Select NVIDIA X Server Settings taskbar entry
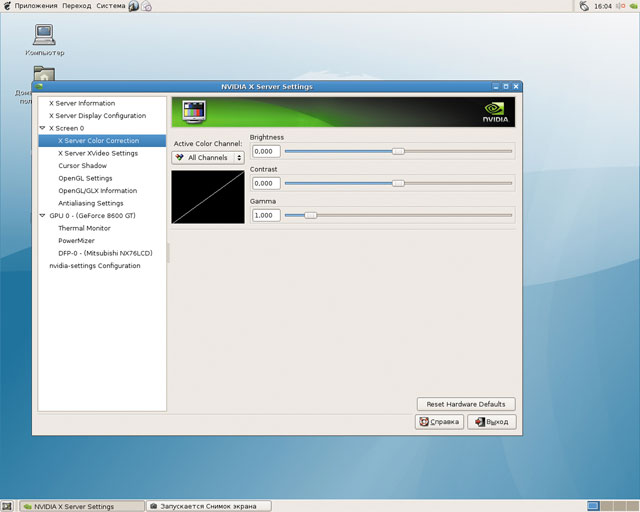Viewport: 640px width, 512px height. [x=82, y=506]
